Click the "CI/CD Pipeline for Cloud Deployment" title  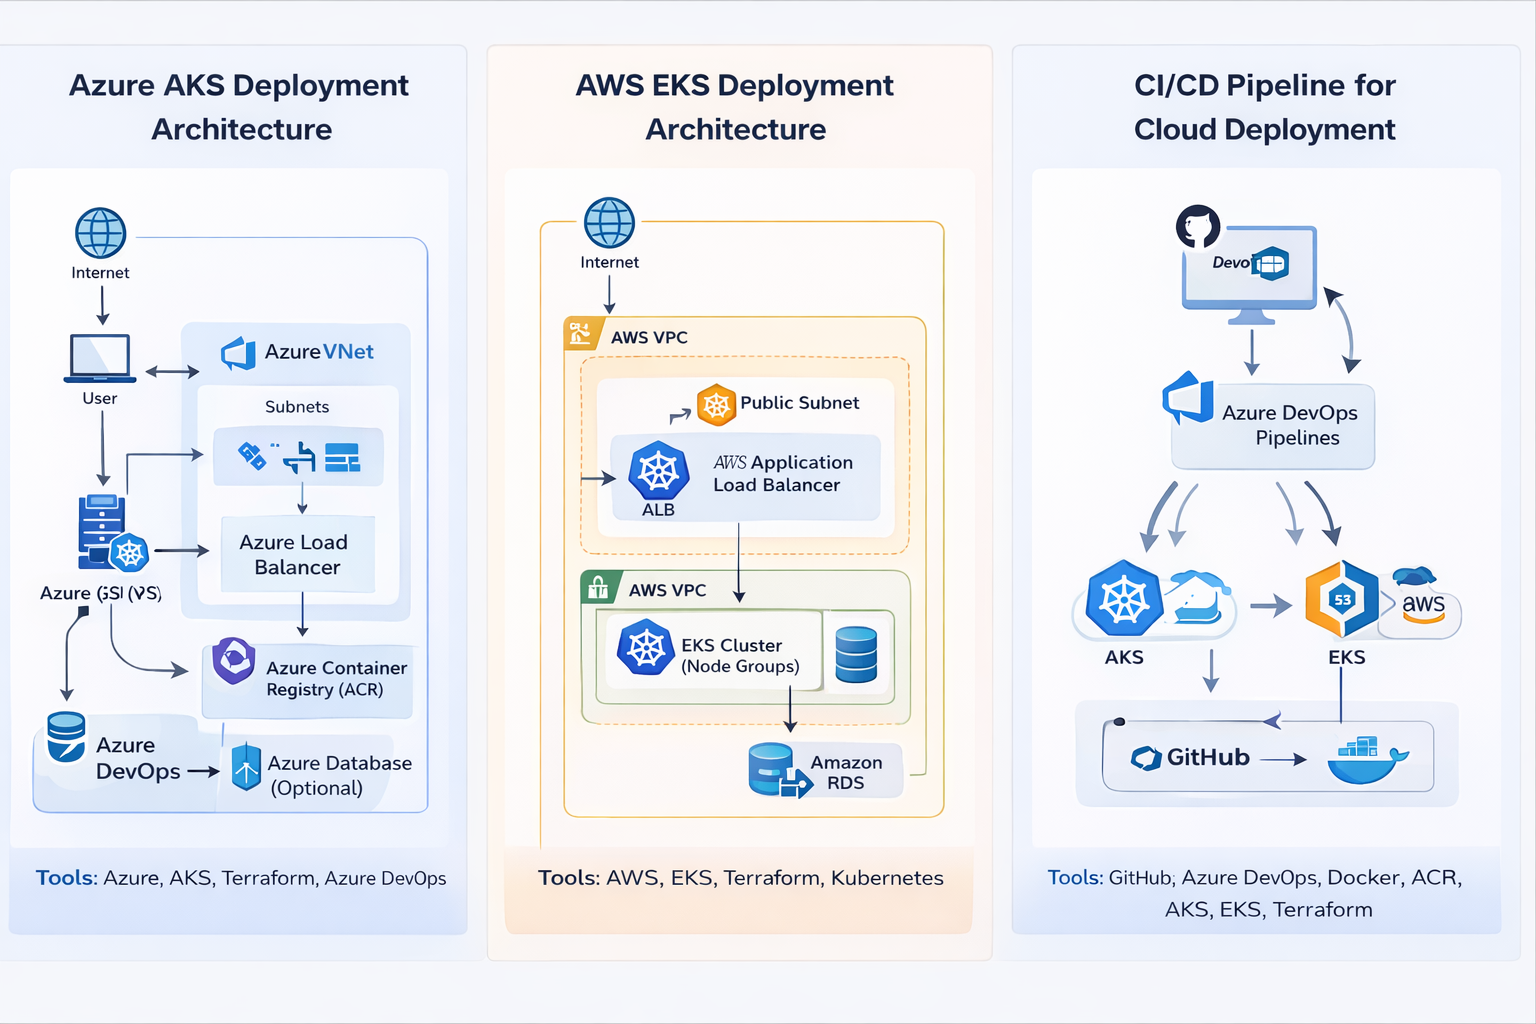pyautogui.click(x=1265, y=107)
